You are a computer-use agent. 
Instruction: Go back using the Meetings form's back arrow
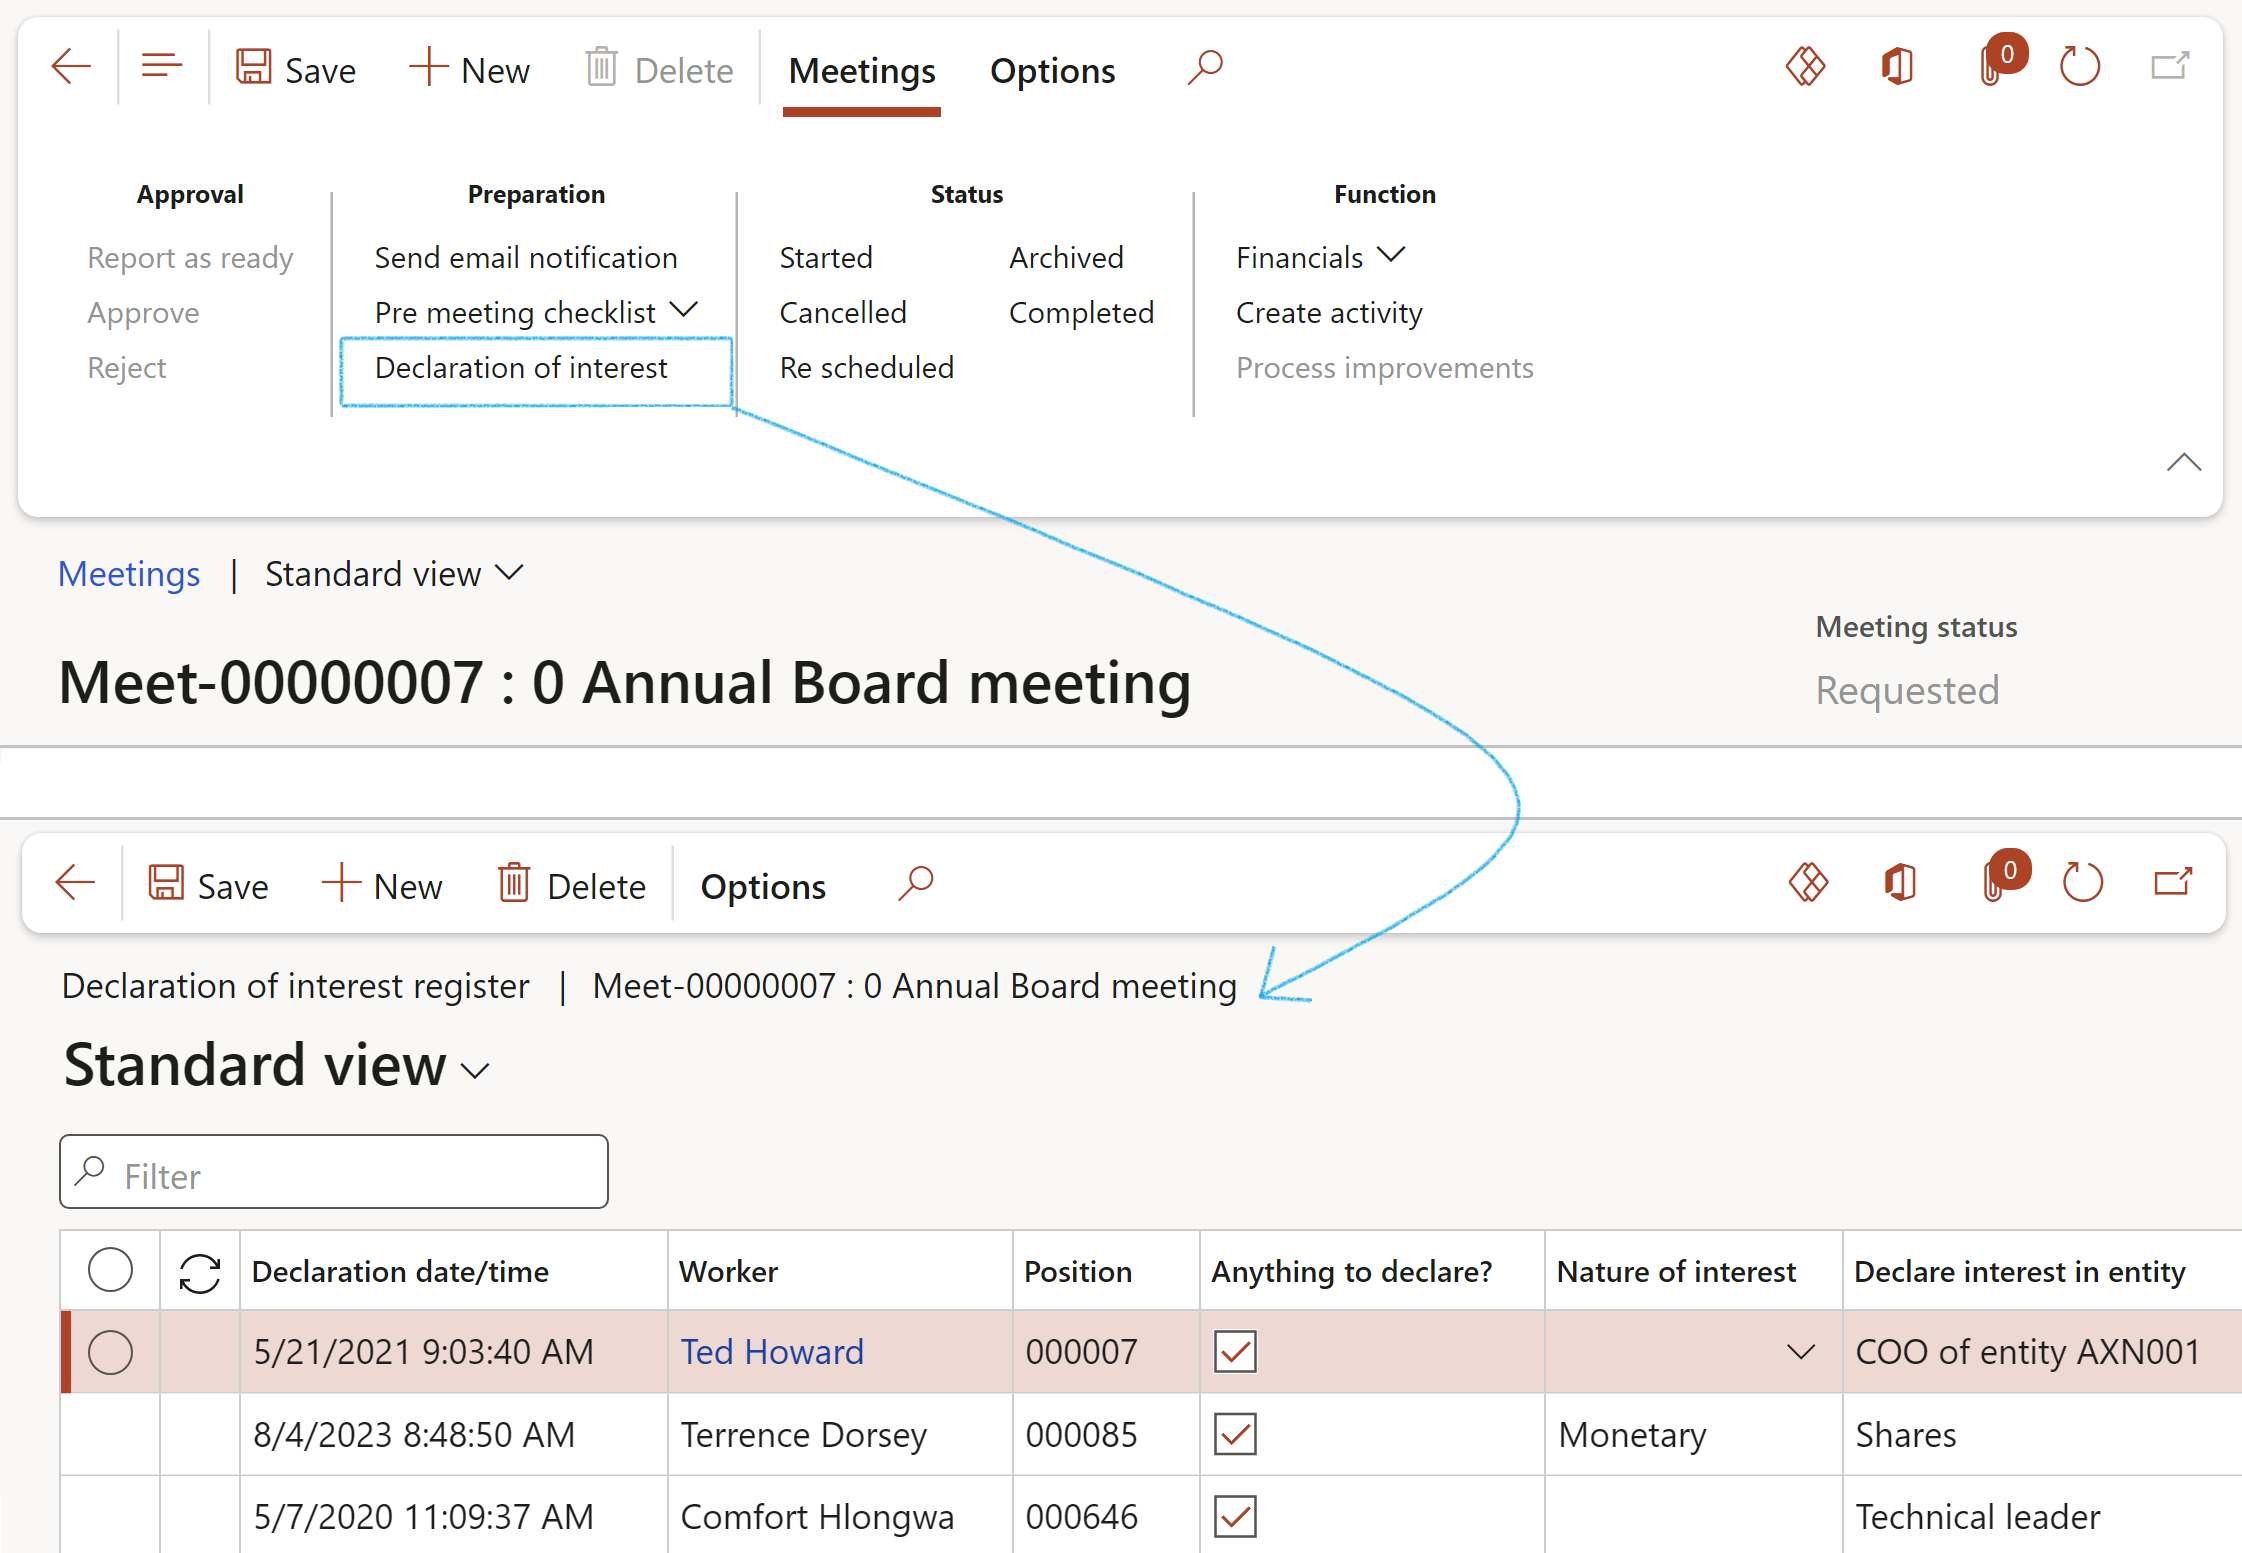pyautogui.click(x=71, y=68)
